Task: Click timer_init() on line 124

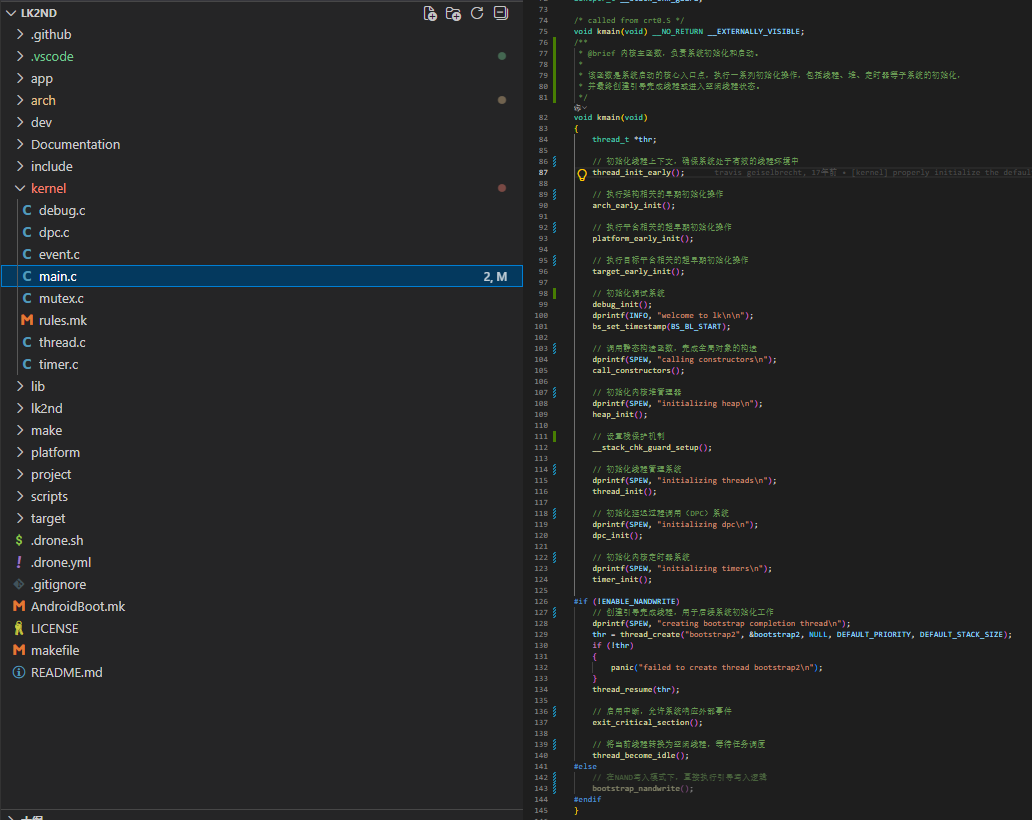Action: tap(622, 580)
